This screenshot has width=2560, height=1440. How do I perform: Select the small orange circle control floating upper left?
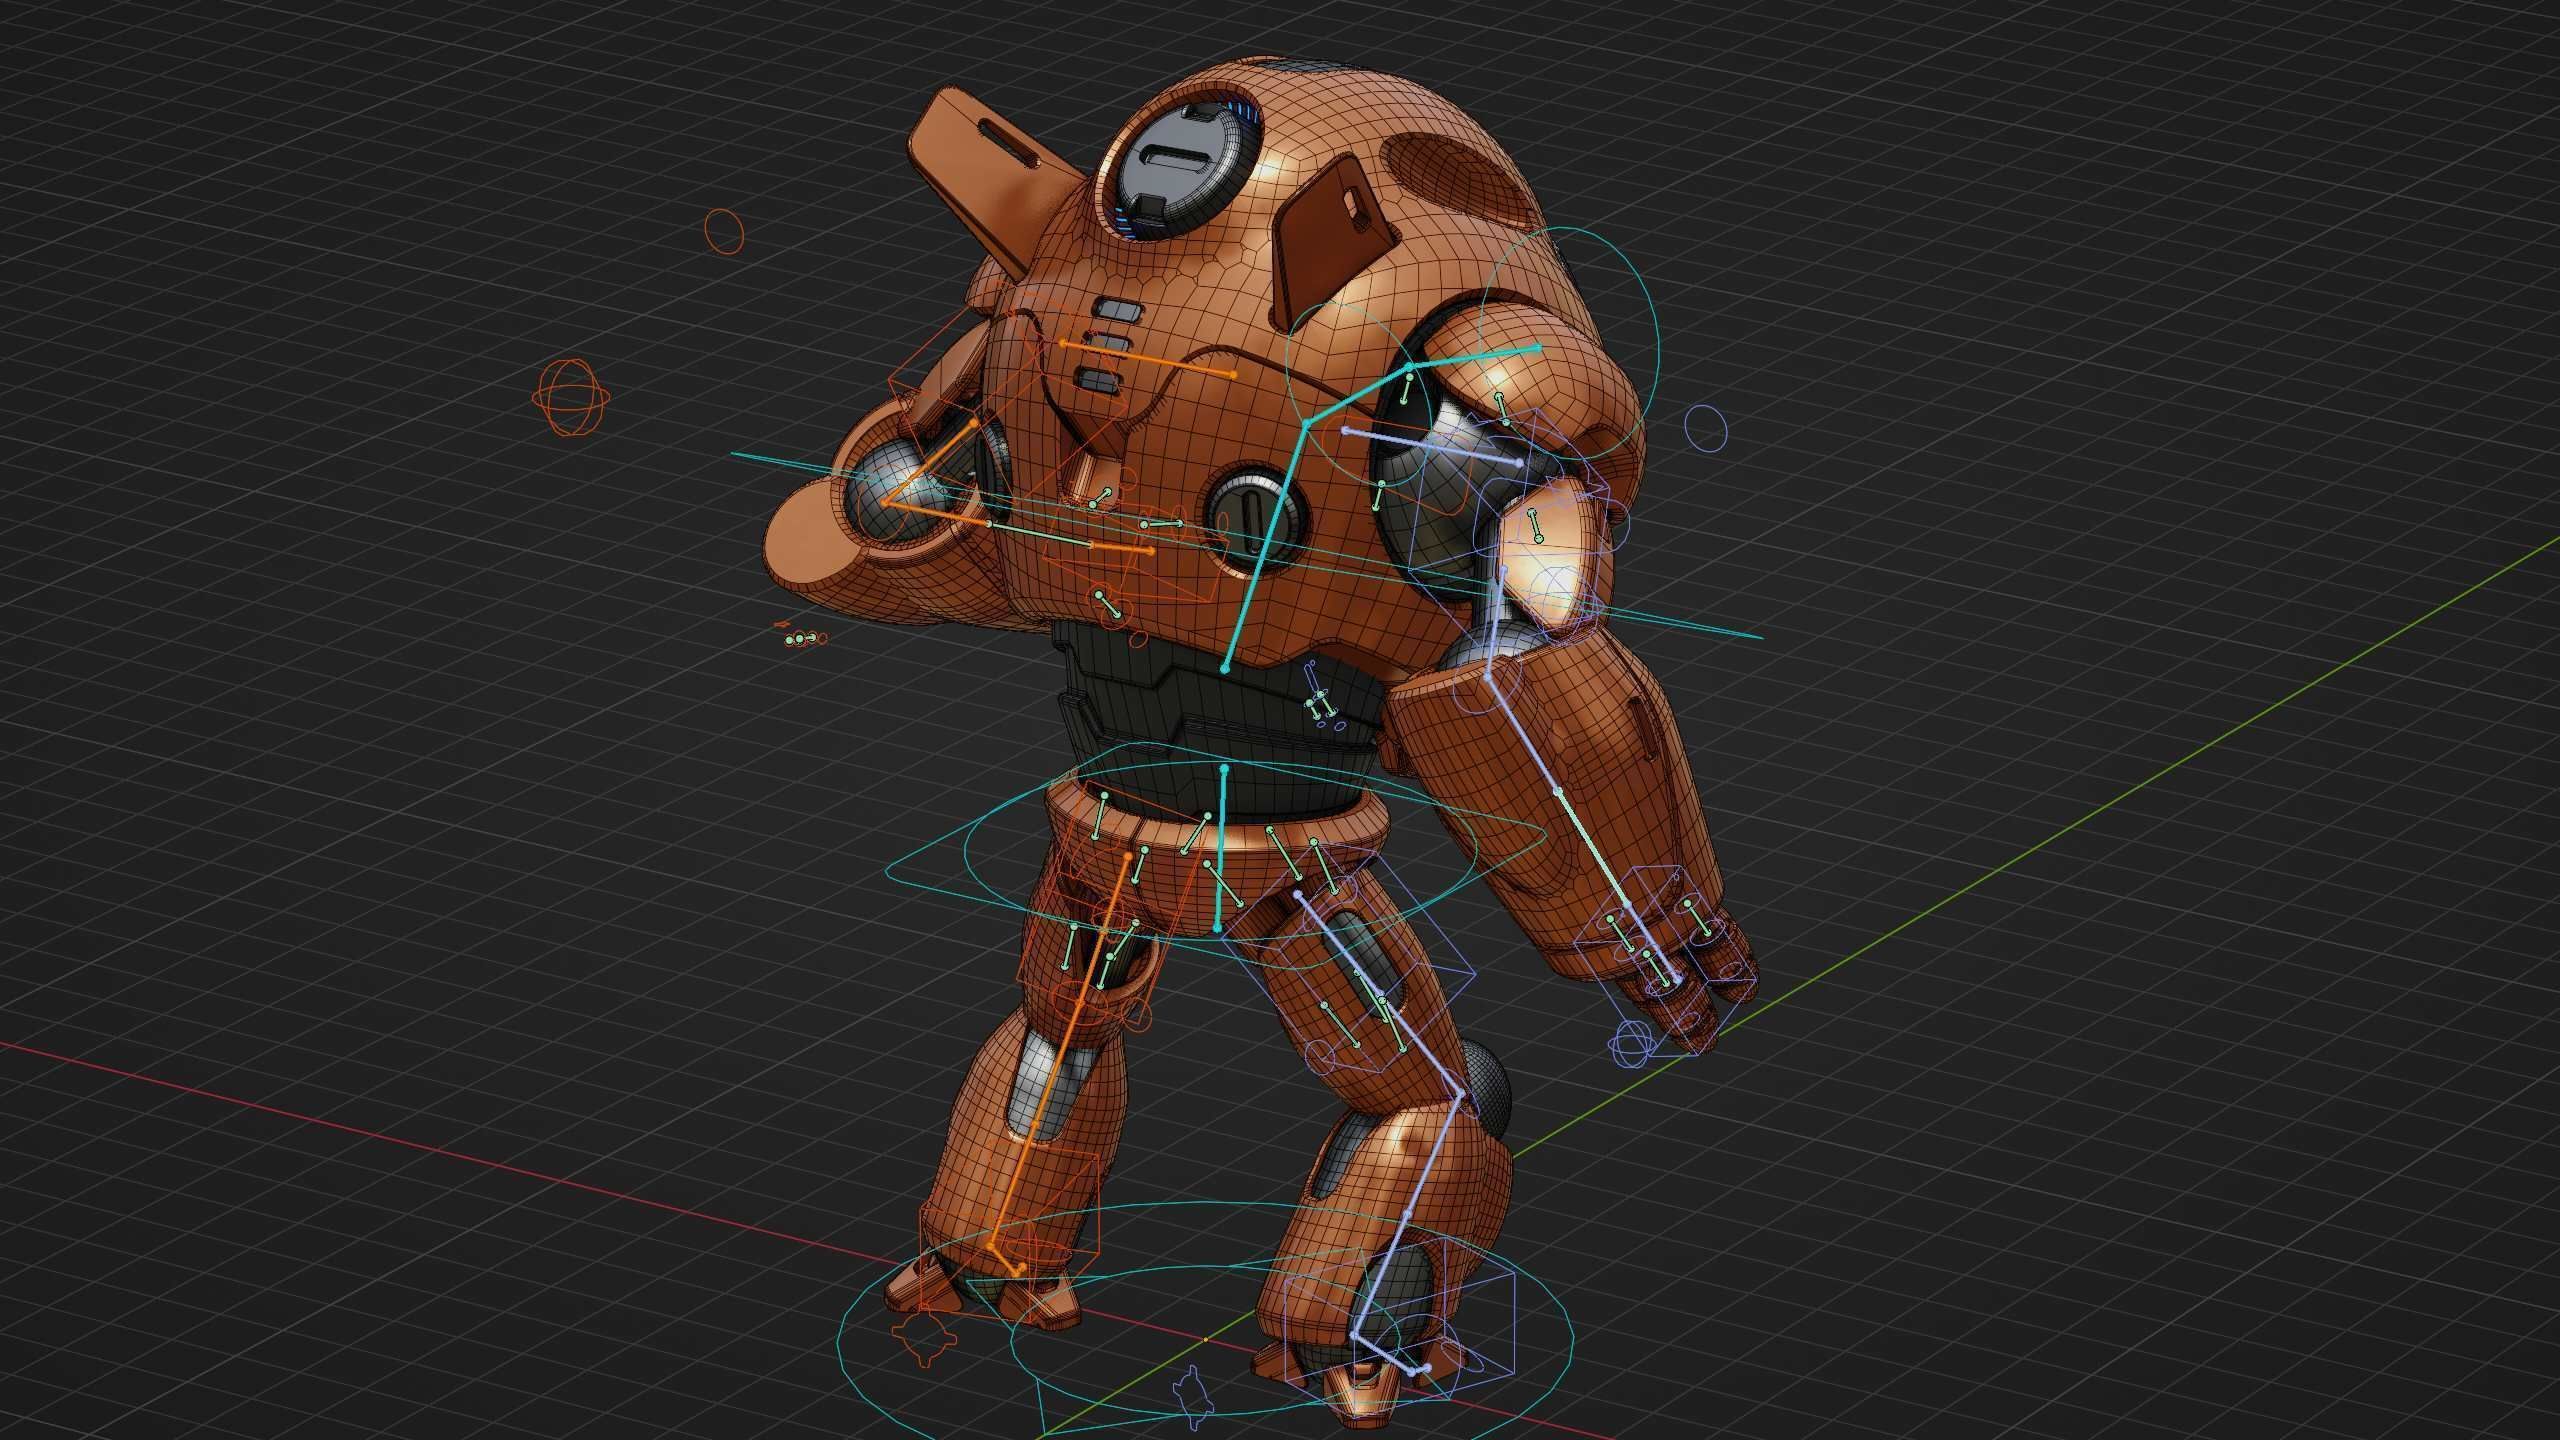(724, 230)
